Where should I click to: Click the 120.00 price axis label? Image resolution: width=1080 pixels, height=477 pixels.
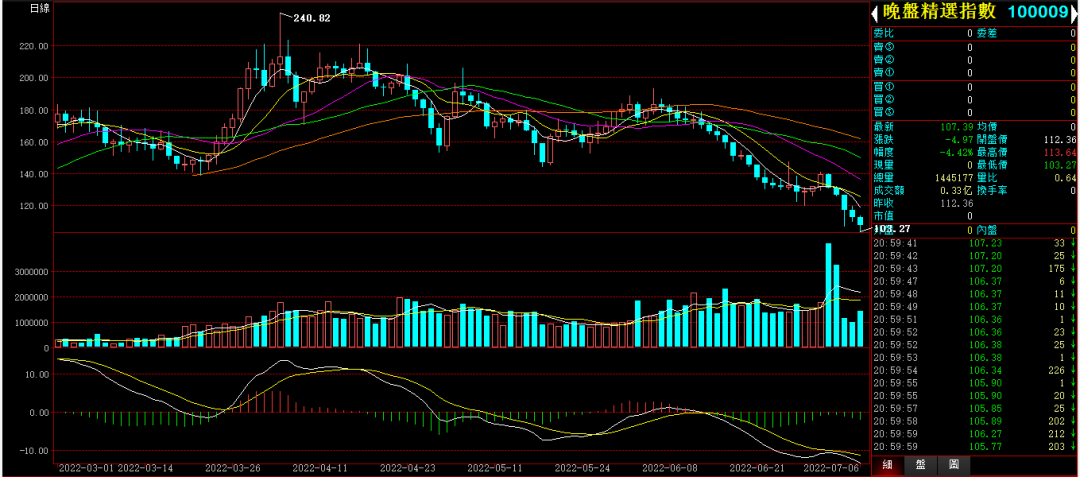click(33, 206)
